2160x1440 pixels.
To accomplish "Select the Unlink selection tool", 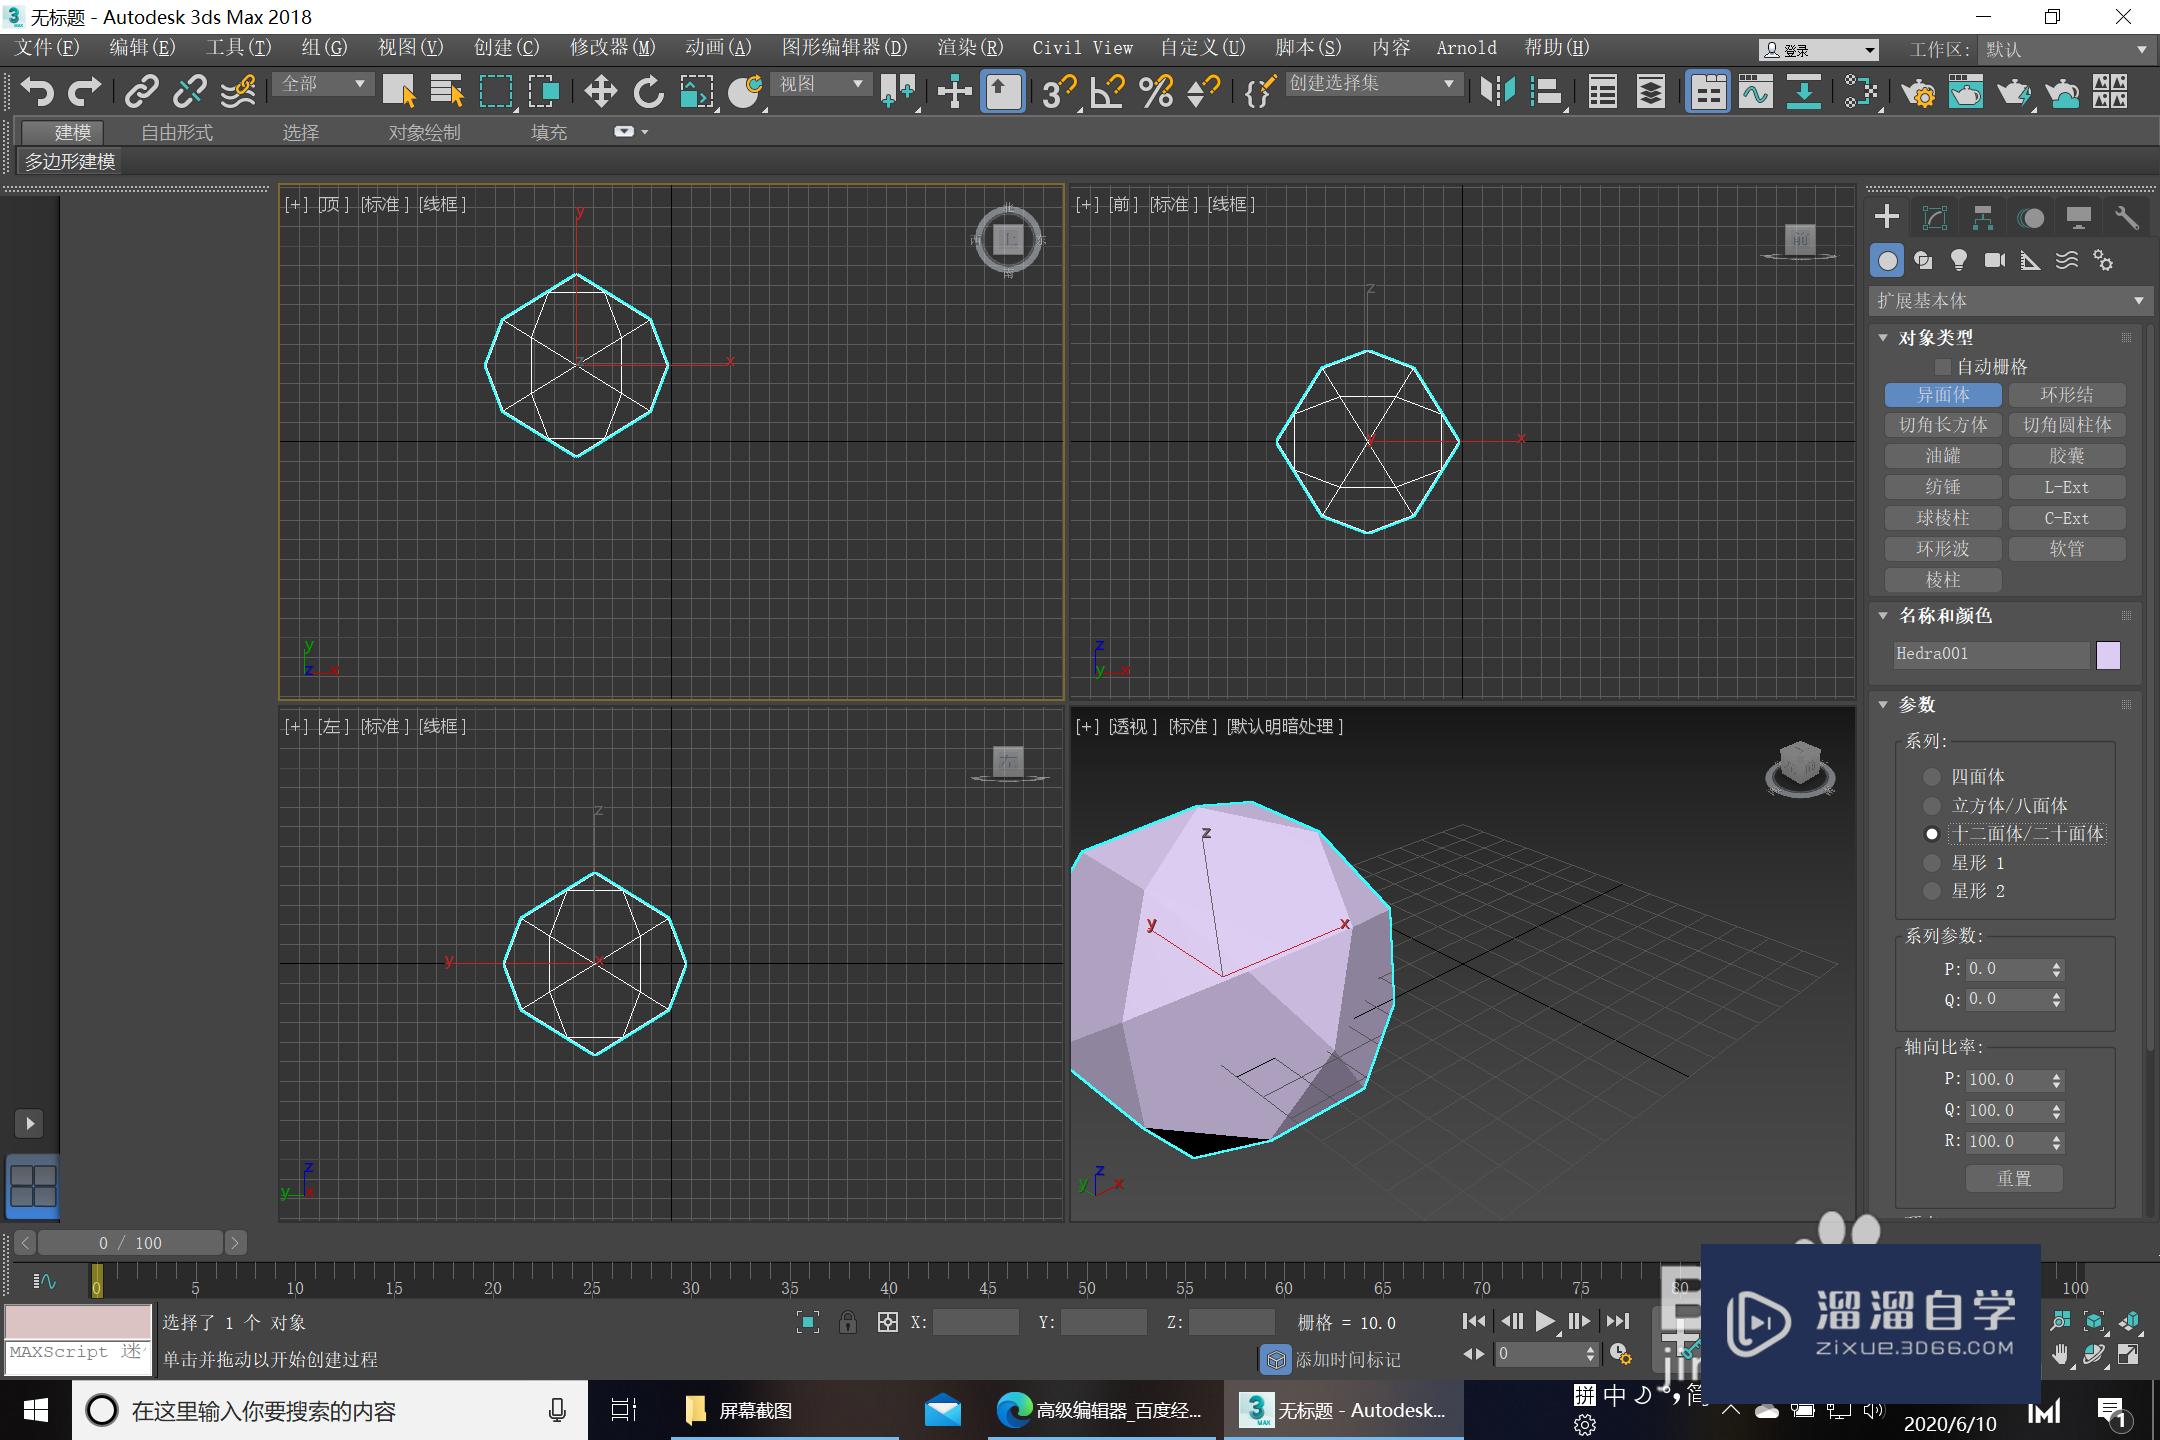I will [x=189, y=92].
